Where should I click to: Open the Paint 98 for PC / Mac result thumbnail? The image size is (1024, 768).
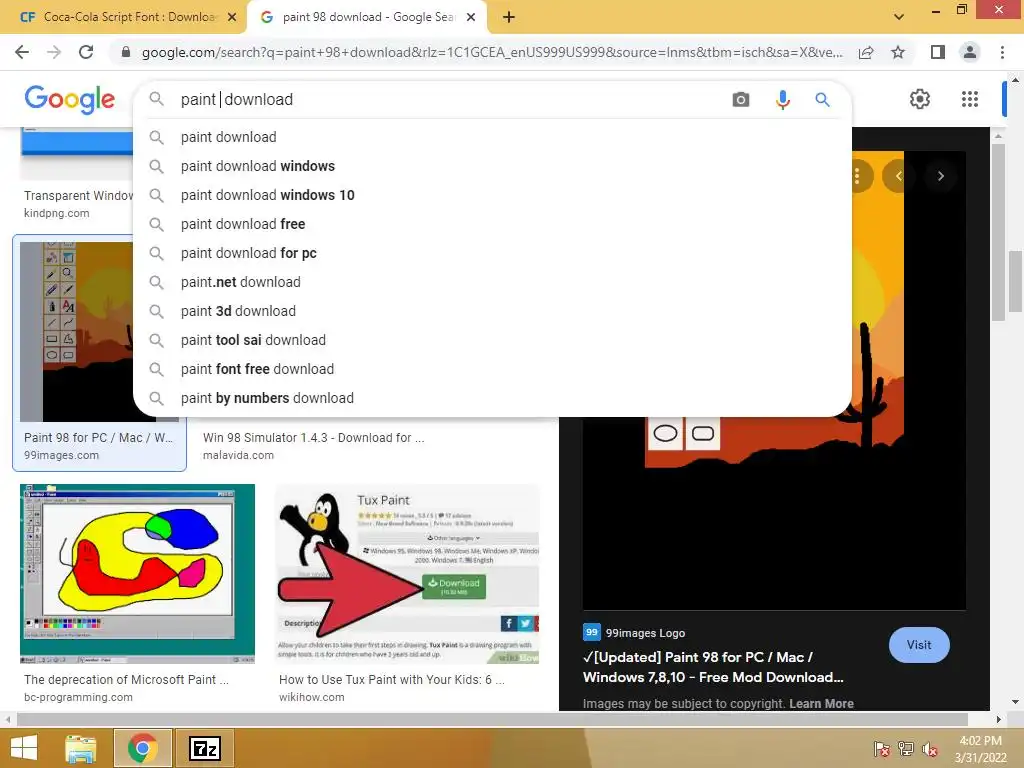point(76,332)
